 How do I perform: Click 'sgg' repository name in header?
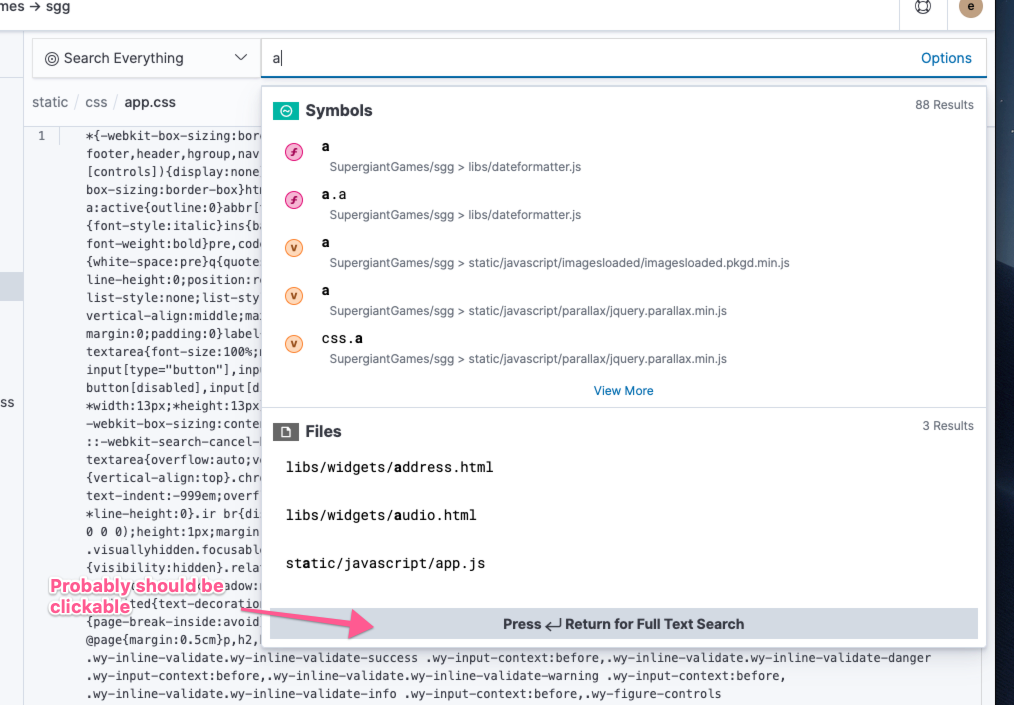click(58, 7)
